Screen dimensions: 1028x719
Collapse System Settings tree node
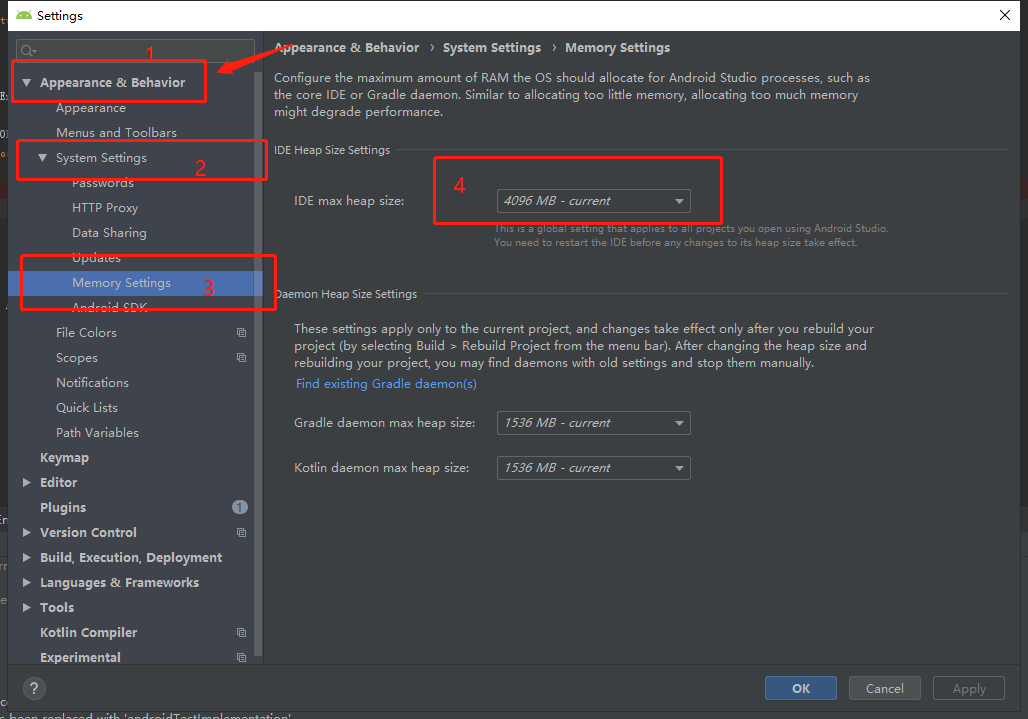click(x=43, y=158)
